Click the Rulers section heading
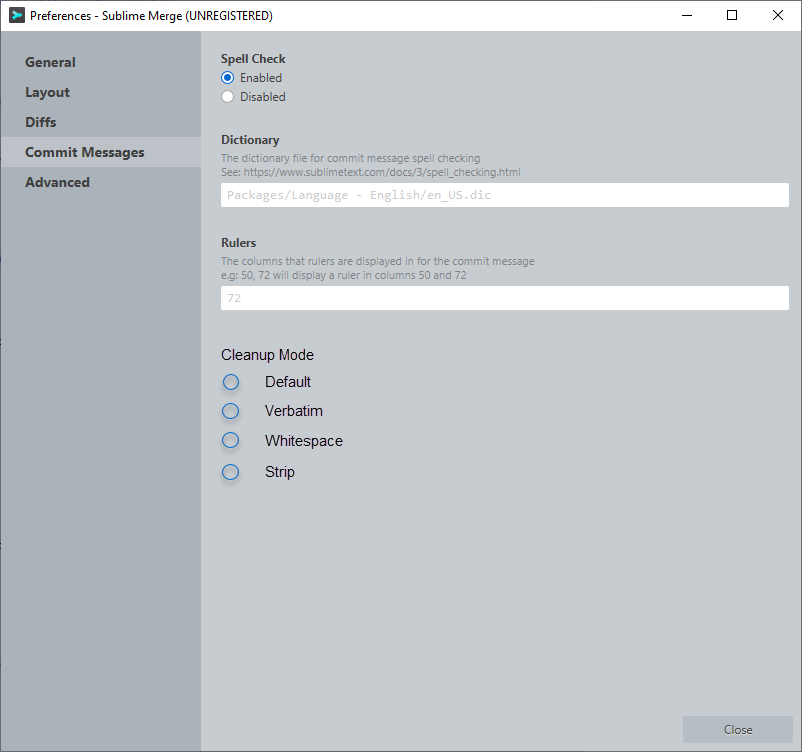The width and height of the screenshot is (802, 752). tap(238, 242)
